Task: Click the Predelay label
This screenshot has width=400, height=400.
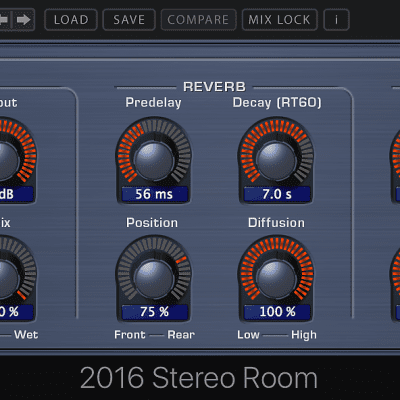Action: pyautogui.click(x=153, y=103)
